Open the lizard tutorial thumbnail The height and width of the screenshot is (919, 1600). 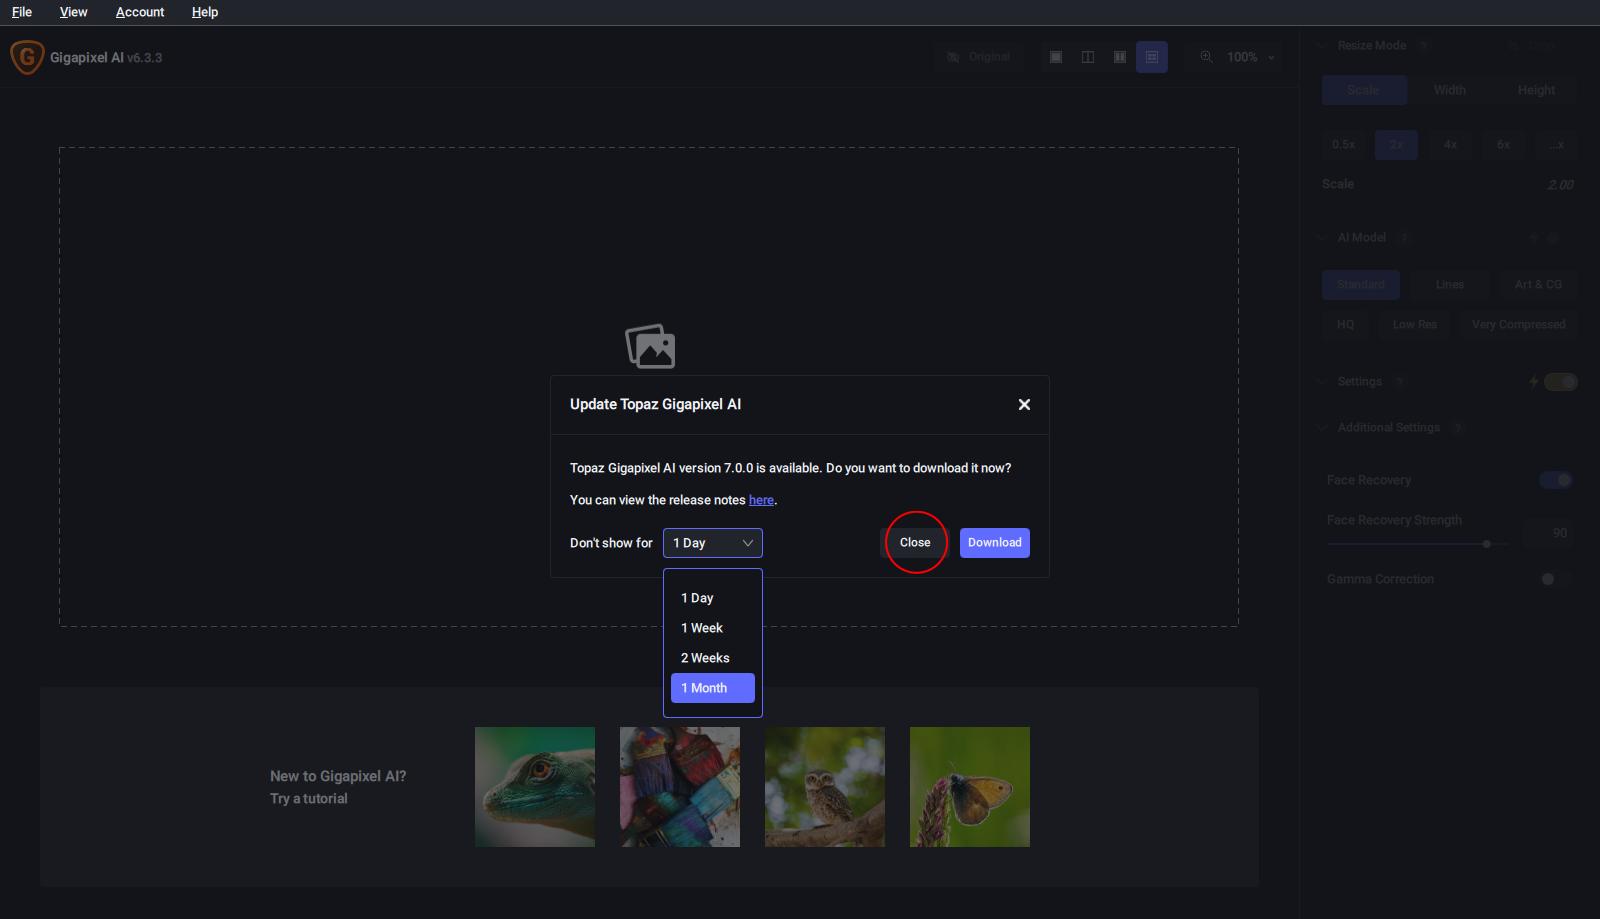(x=535, y=787)
